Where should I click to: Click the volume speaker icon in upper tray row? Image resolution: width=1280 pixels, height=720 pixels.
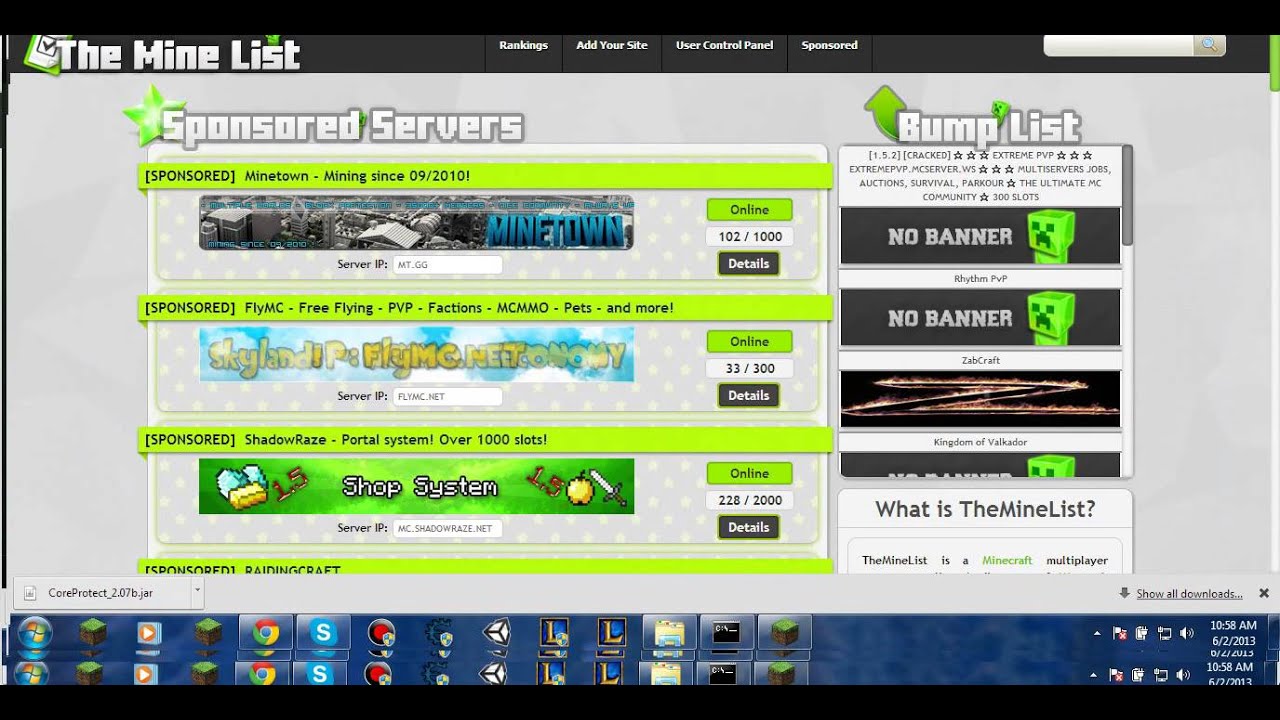coord(1187,633)
